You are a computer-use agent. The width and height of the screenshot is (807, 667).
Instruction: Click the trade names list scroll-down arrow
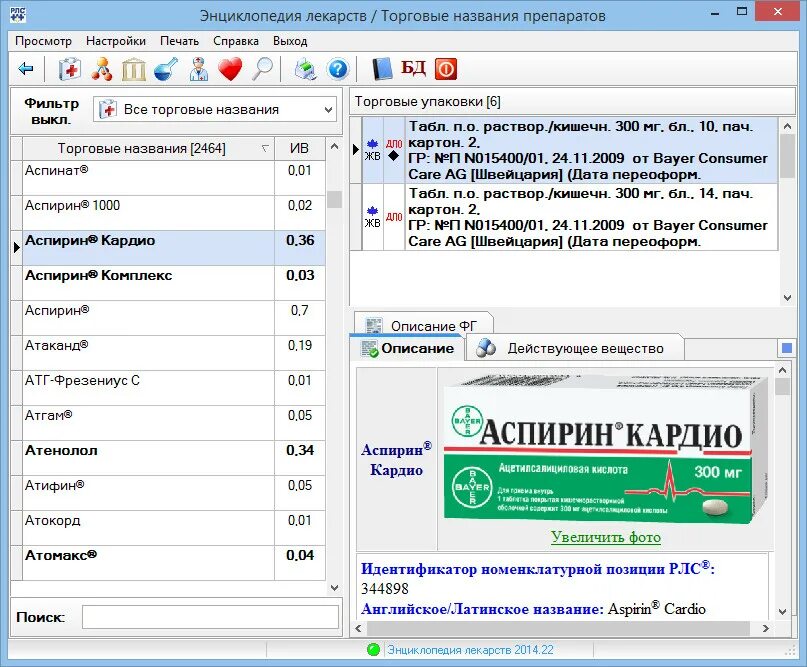334,588
